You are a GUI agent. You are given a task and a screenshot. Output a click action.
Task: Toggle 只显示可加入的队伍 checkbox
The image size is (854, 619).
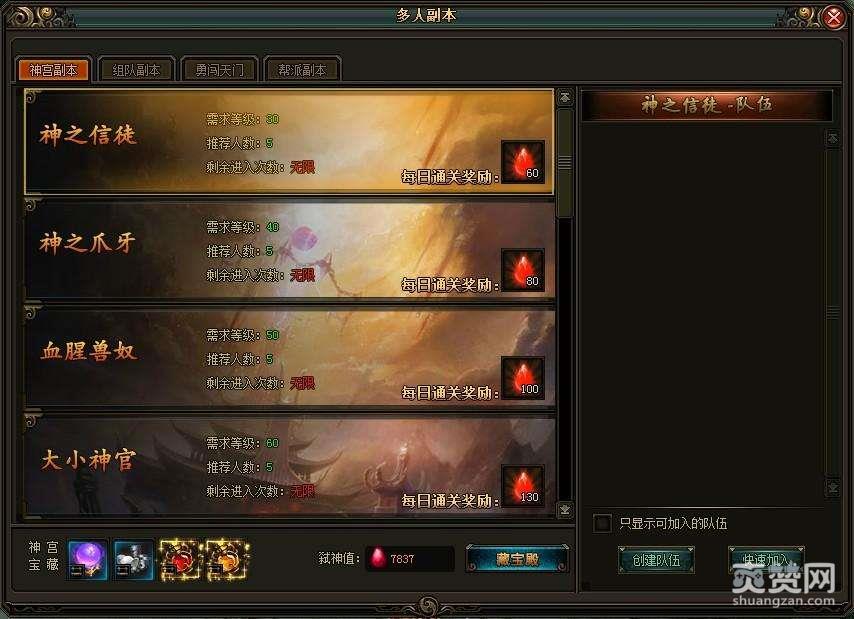click(x=602, y=523)
